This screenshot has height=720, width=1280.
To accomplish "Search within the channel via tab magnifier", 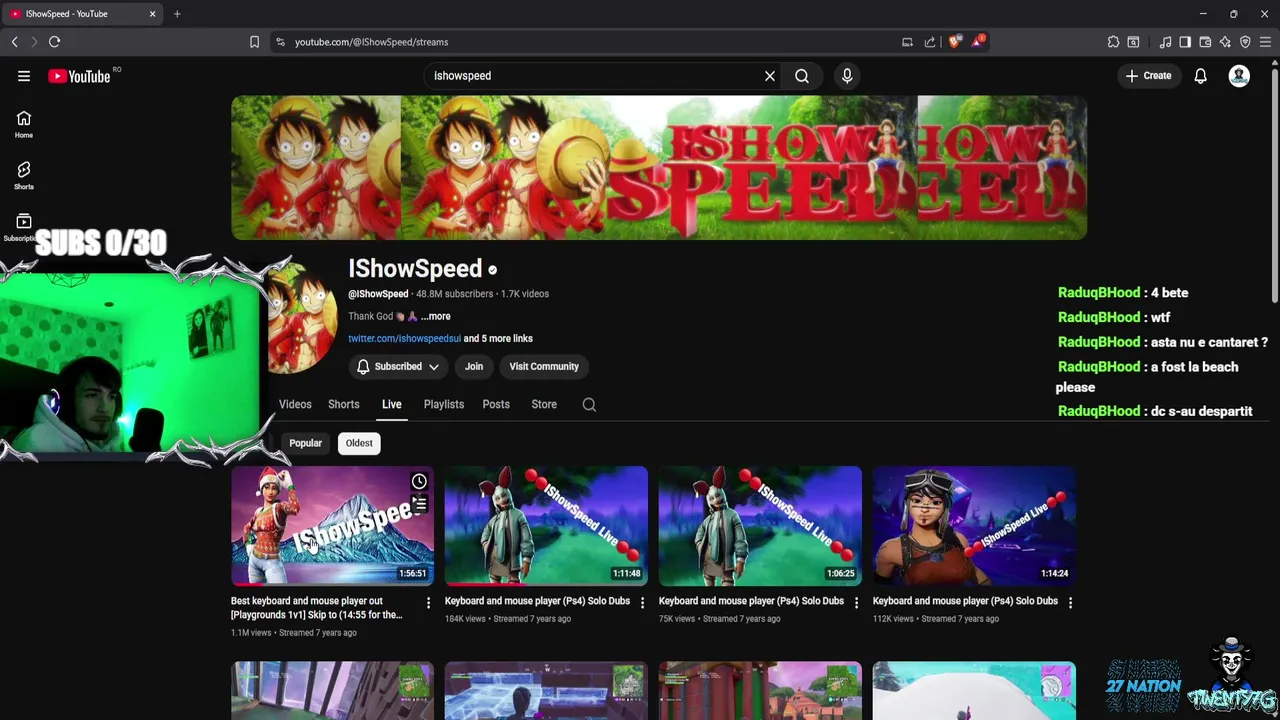I will 589,405.
